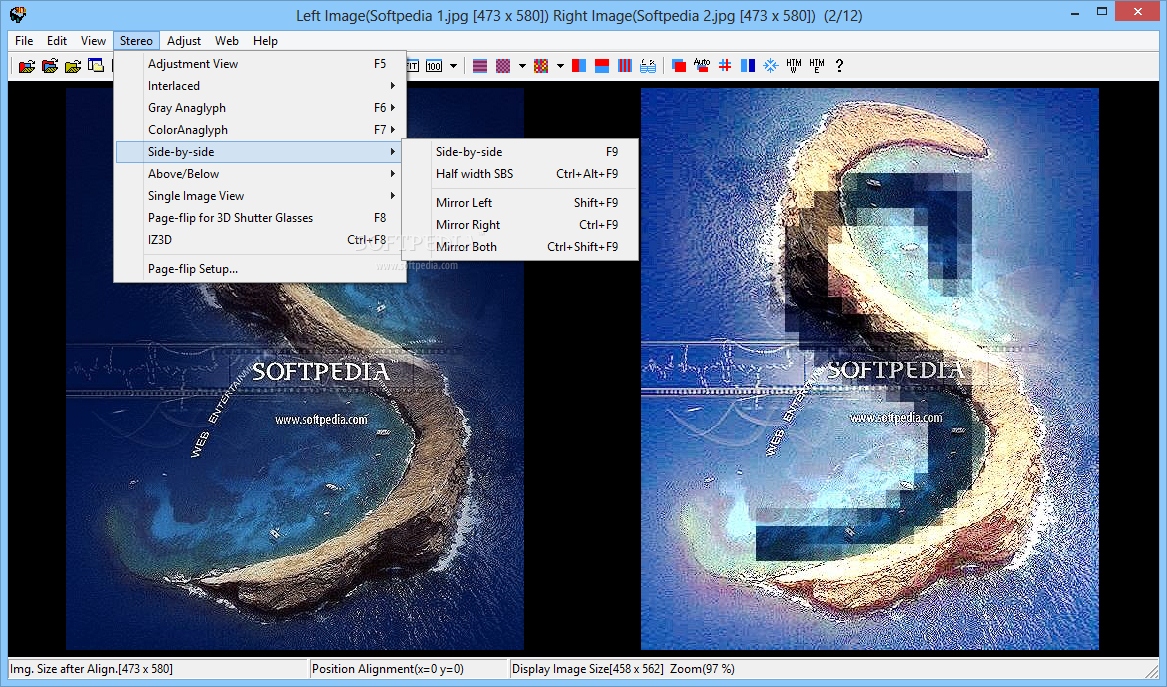
Task: Expand the Side-by-side parent menu entry
Action: pos(259,152)
